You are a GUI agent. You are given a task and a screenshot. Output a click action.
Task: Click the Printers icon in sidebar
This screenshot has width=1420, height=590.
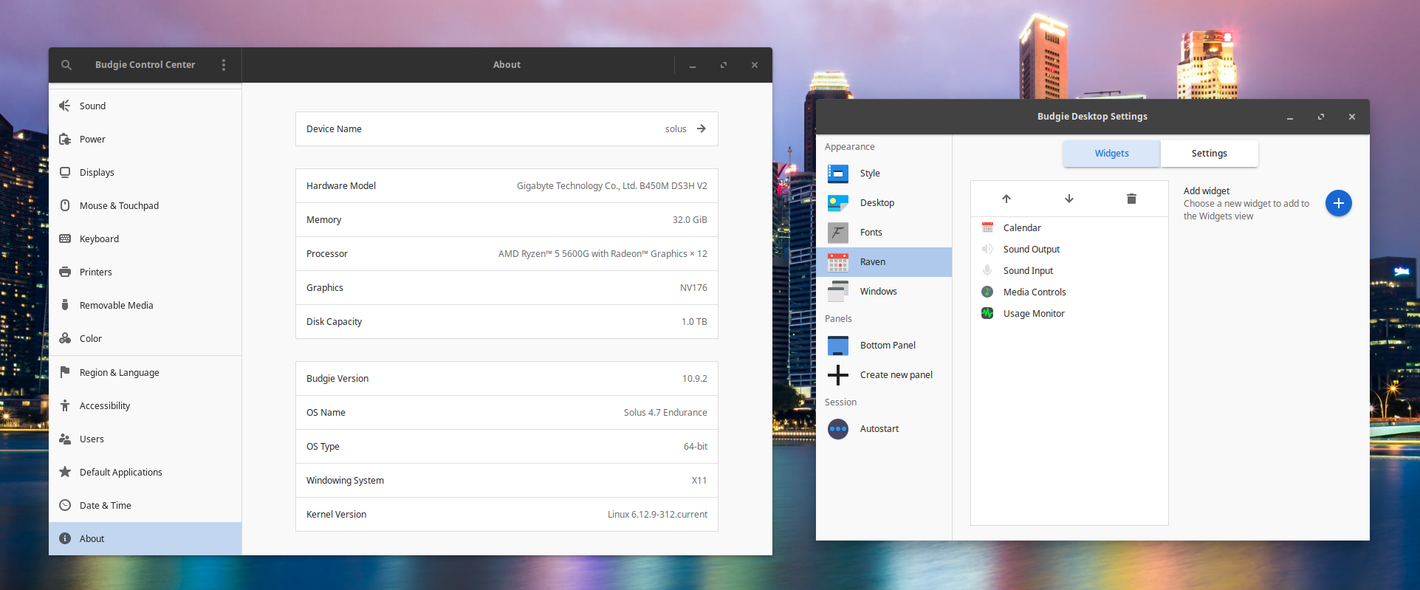tap(65, 272)
